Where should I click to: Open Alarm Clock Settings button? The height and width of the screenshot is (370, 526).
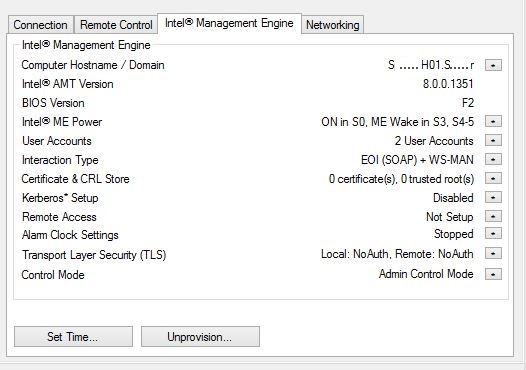493,233
